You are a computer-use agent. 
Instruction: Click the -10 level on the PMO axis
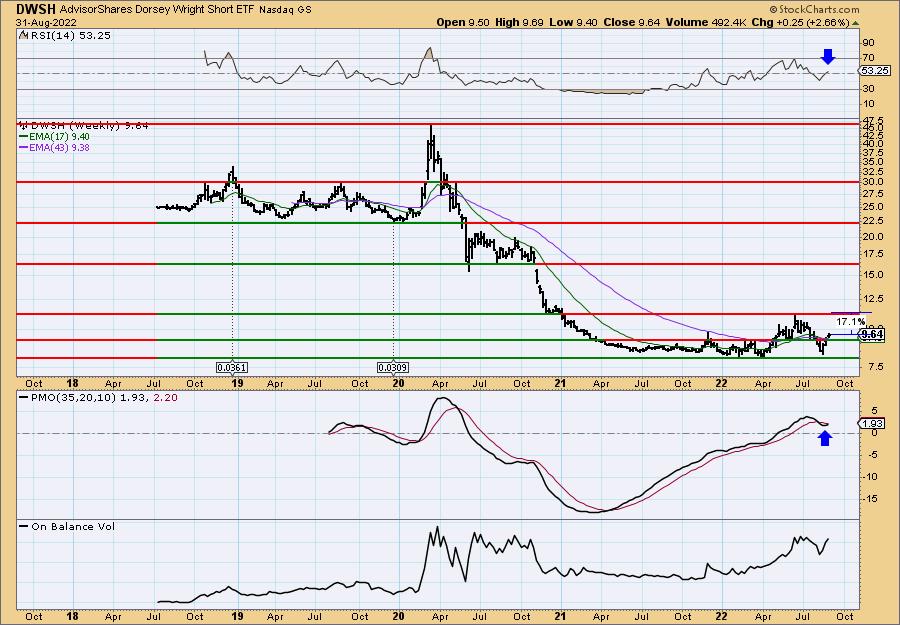tap(870, 476)
